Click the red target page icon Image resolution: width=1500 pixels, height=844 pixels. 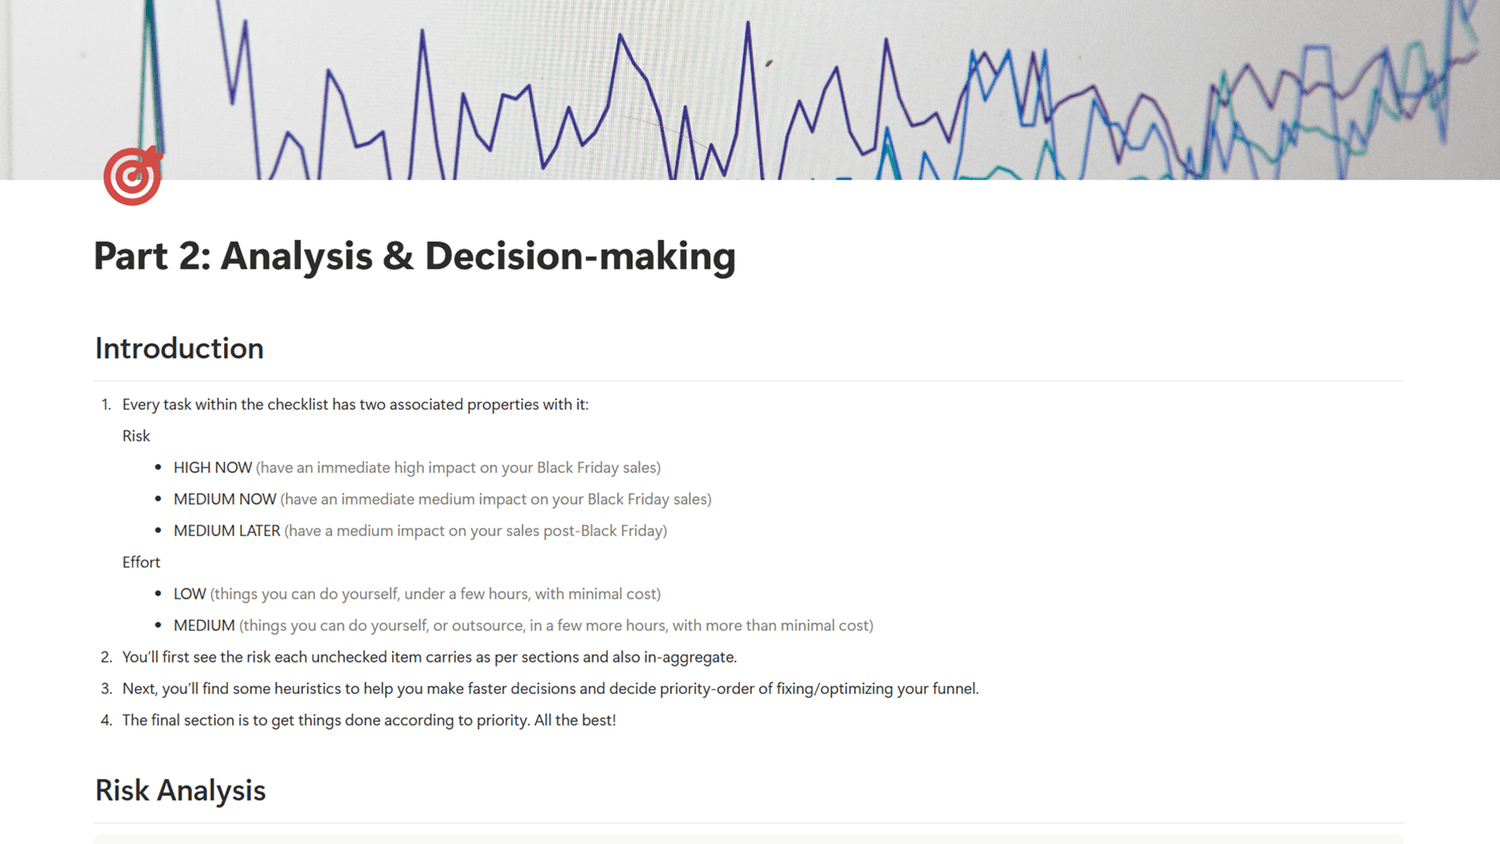point(132,176)
